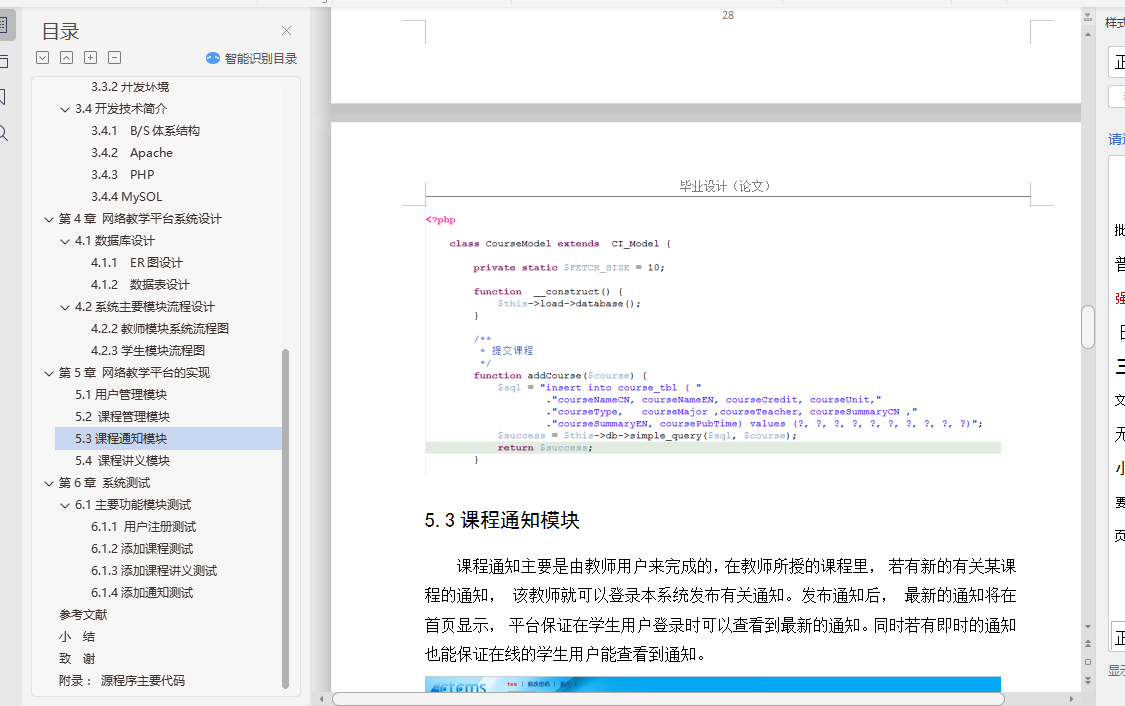
Task: Click the plus icon to add heading
Action: (x=90, y=57)
